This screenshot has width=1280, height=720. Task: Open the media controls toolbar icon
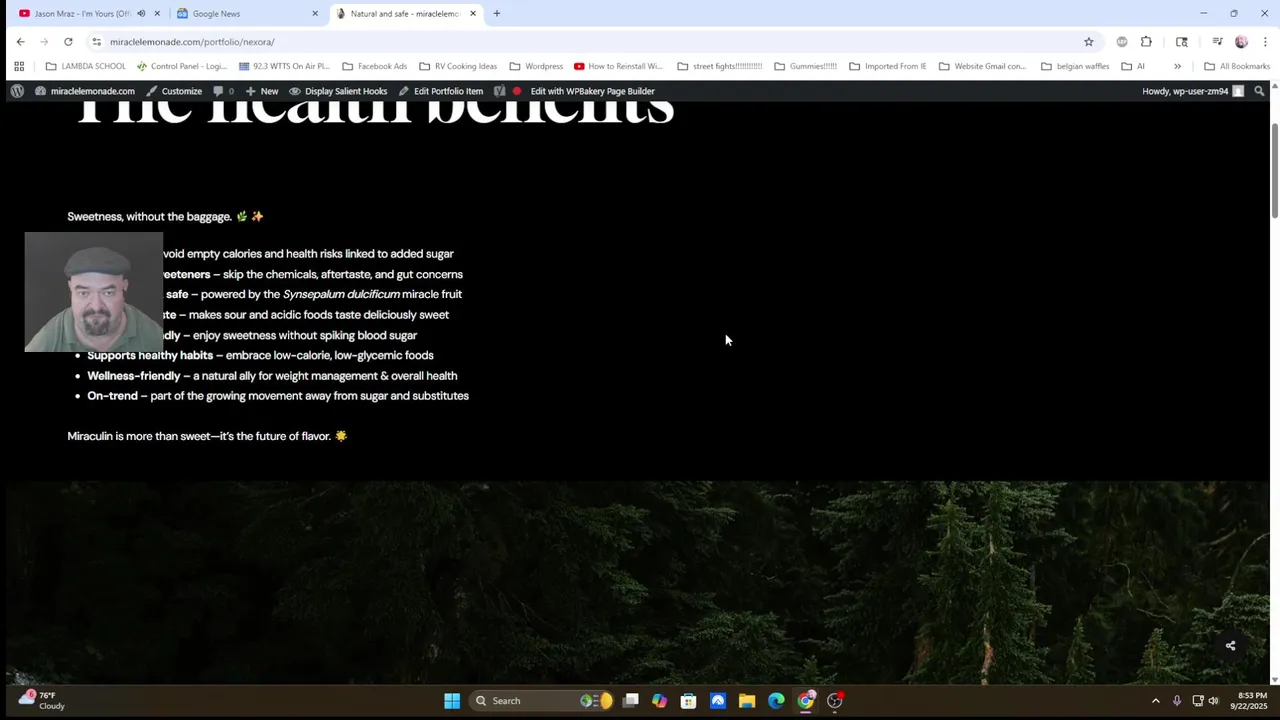pos(1217,41)
